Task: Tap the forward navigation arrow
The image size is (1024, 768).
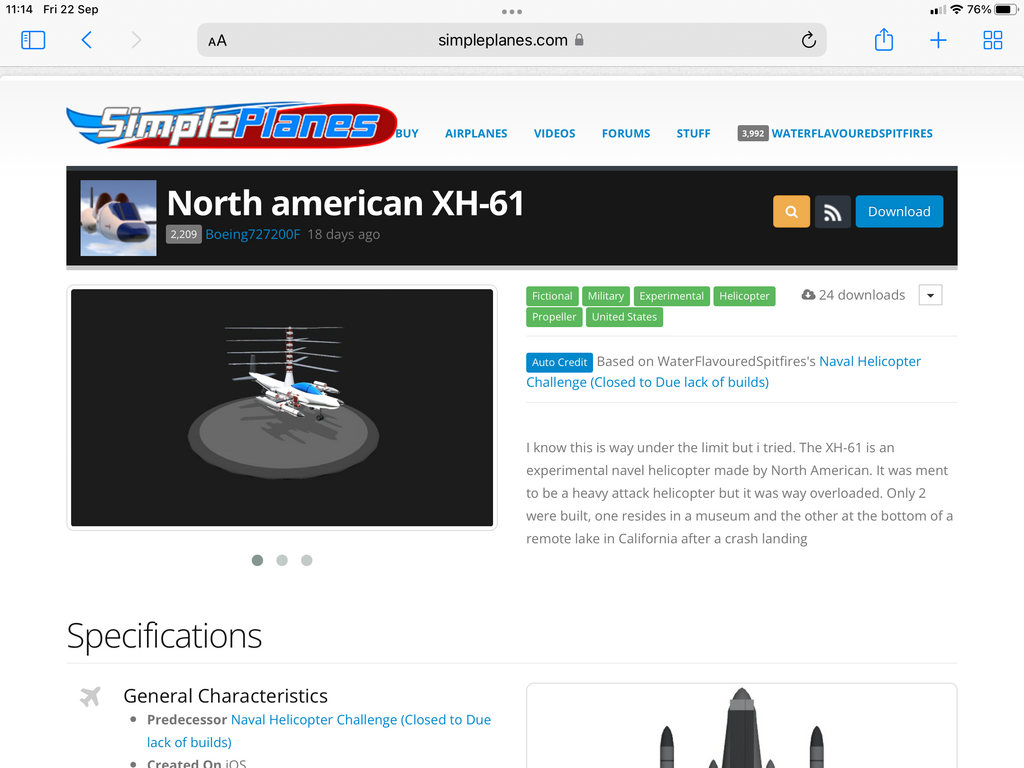Action: [136, 40]
